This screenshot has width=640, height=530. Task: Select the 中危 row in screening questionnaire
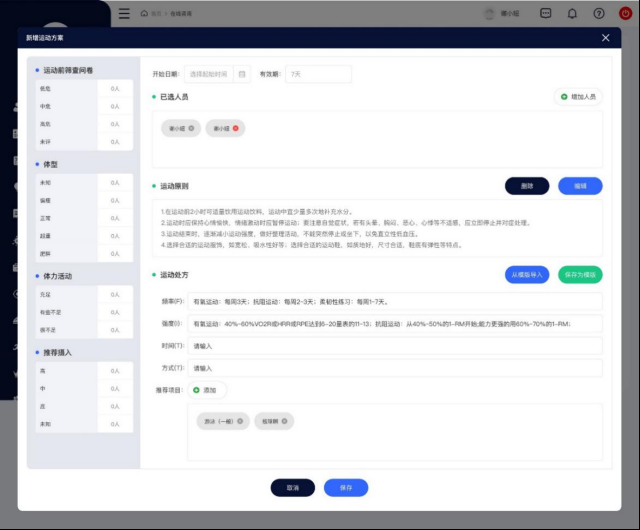pyautogui.click(x=84, y=106)
